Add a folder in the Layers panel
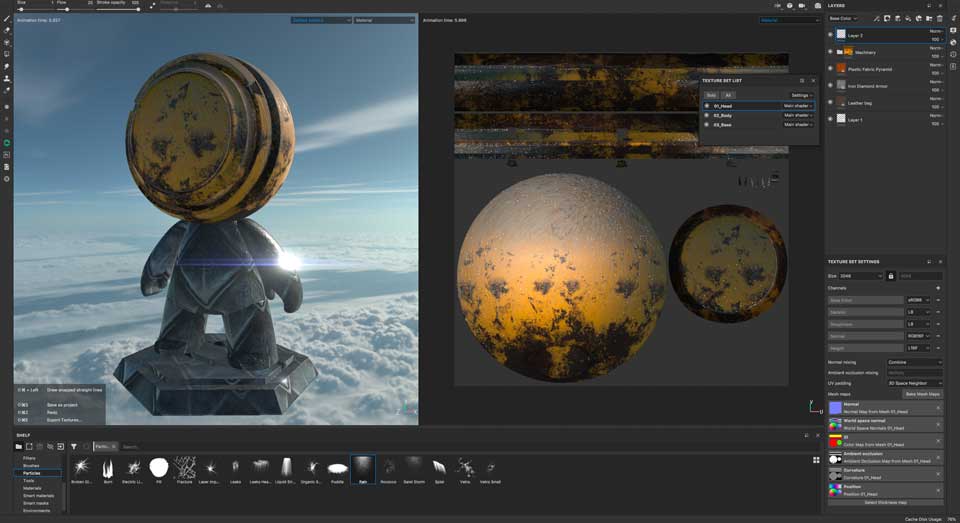The width and height of the screenshot is (960, 523). [x=927, y=18]
